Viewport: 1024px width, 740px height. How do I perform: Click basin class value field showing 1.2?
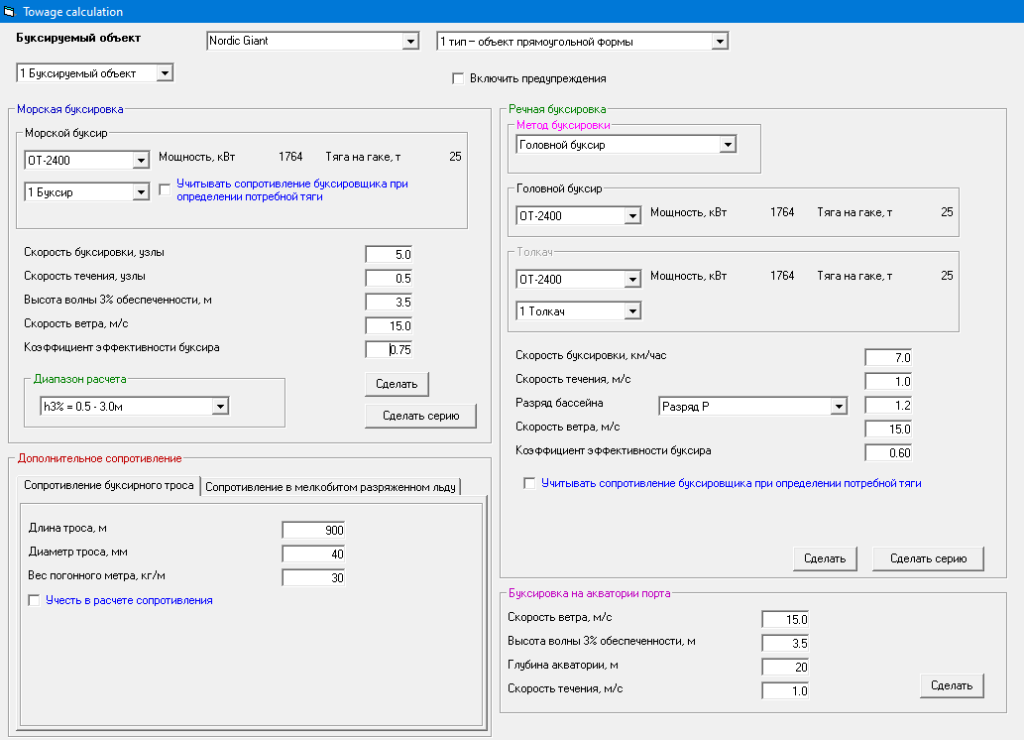(888, 405)
